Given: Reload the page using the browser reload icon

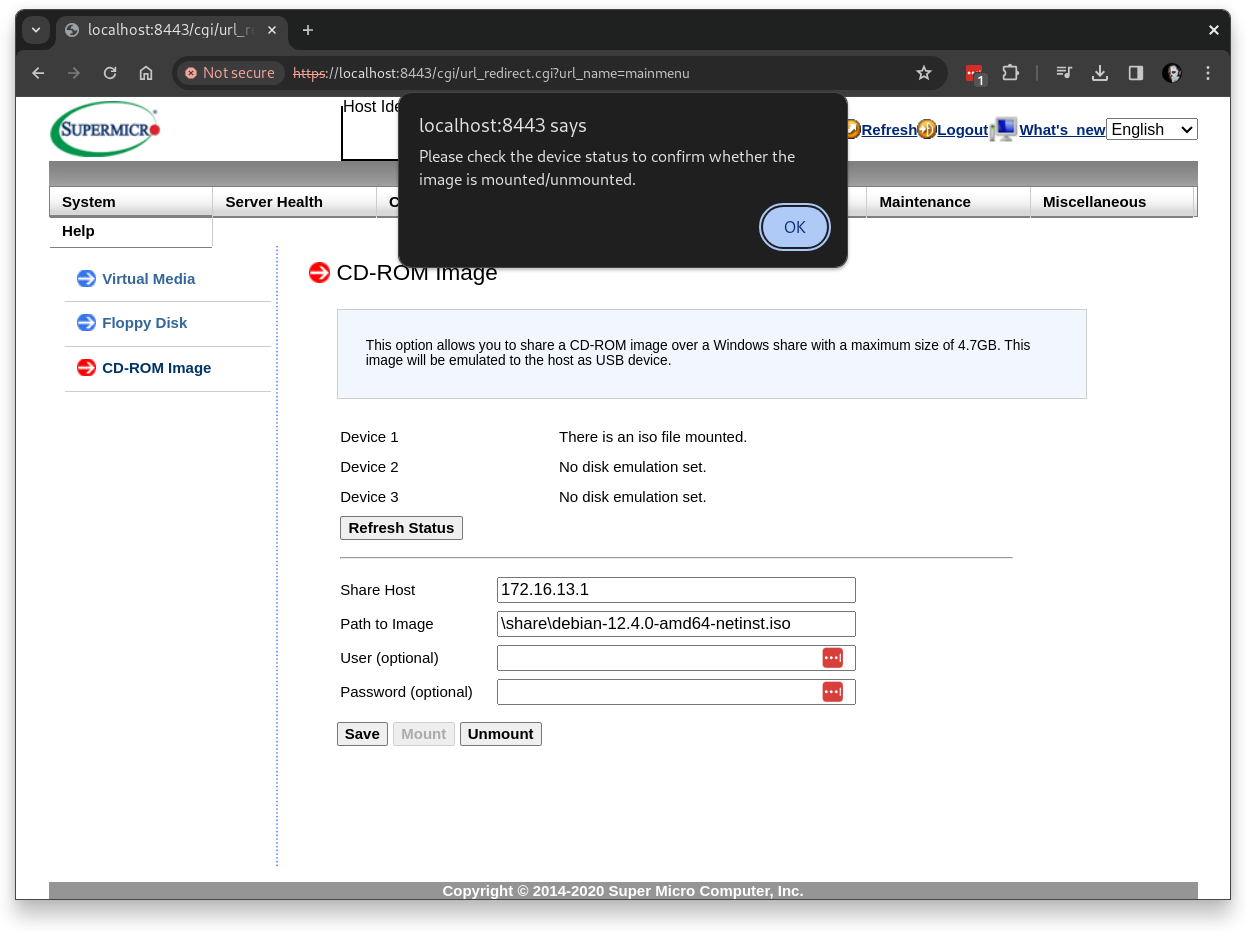Looking at the screenshot, I should [x=110, y=73].
